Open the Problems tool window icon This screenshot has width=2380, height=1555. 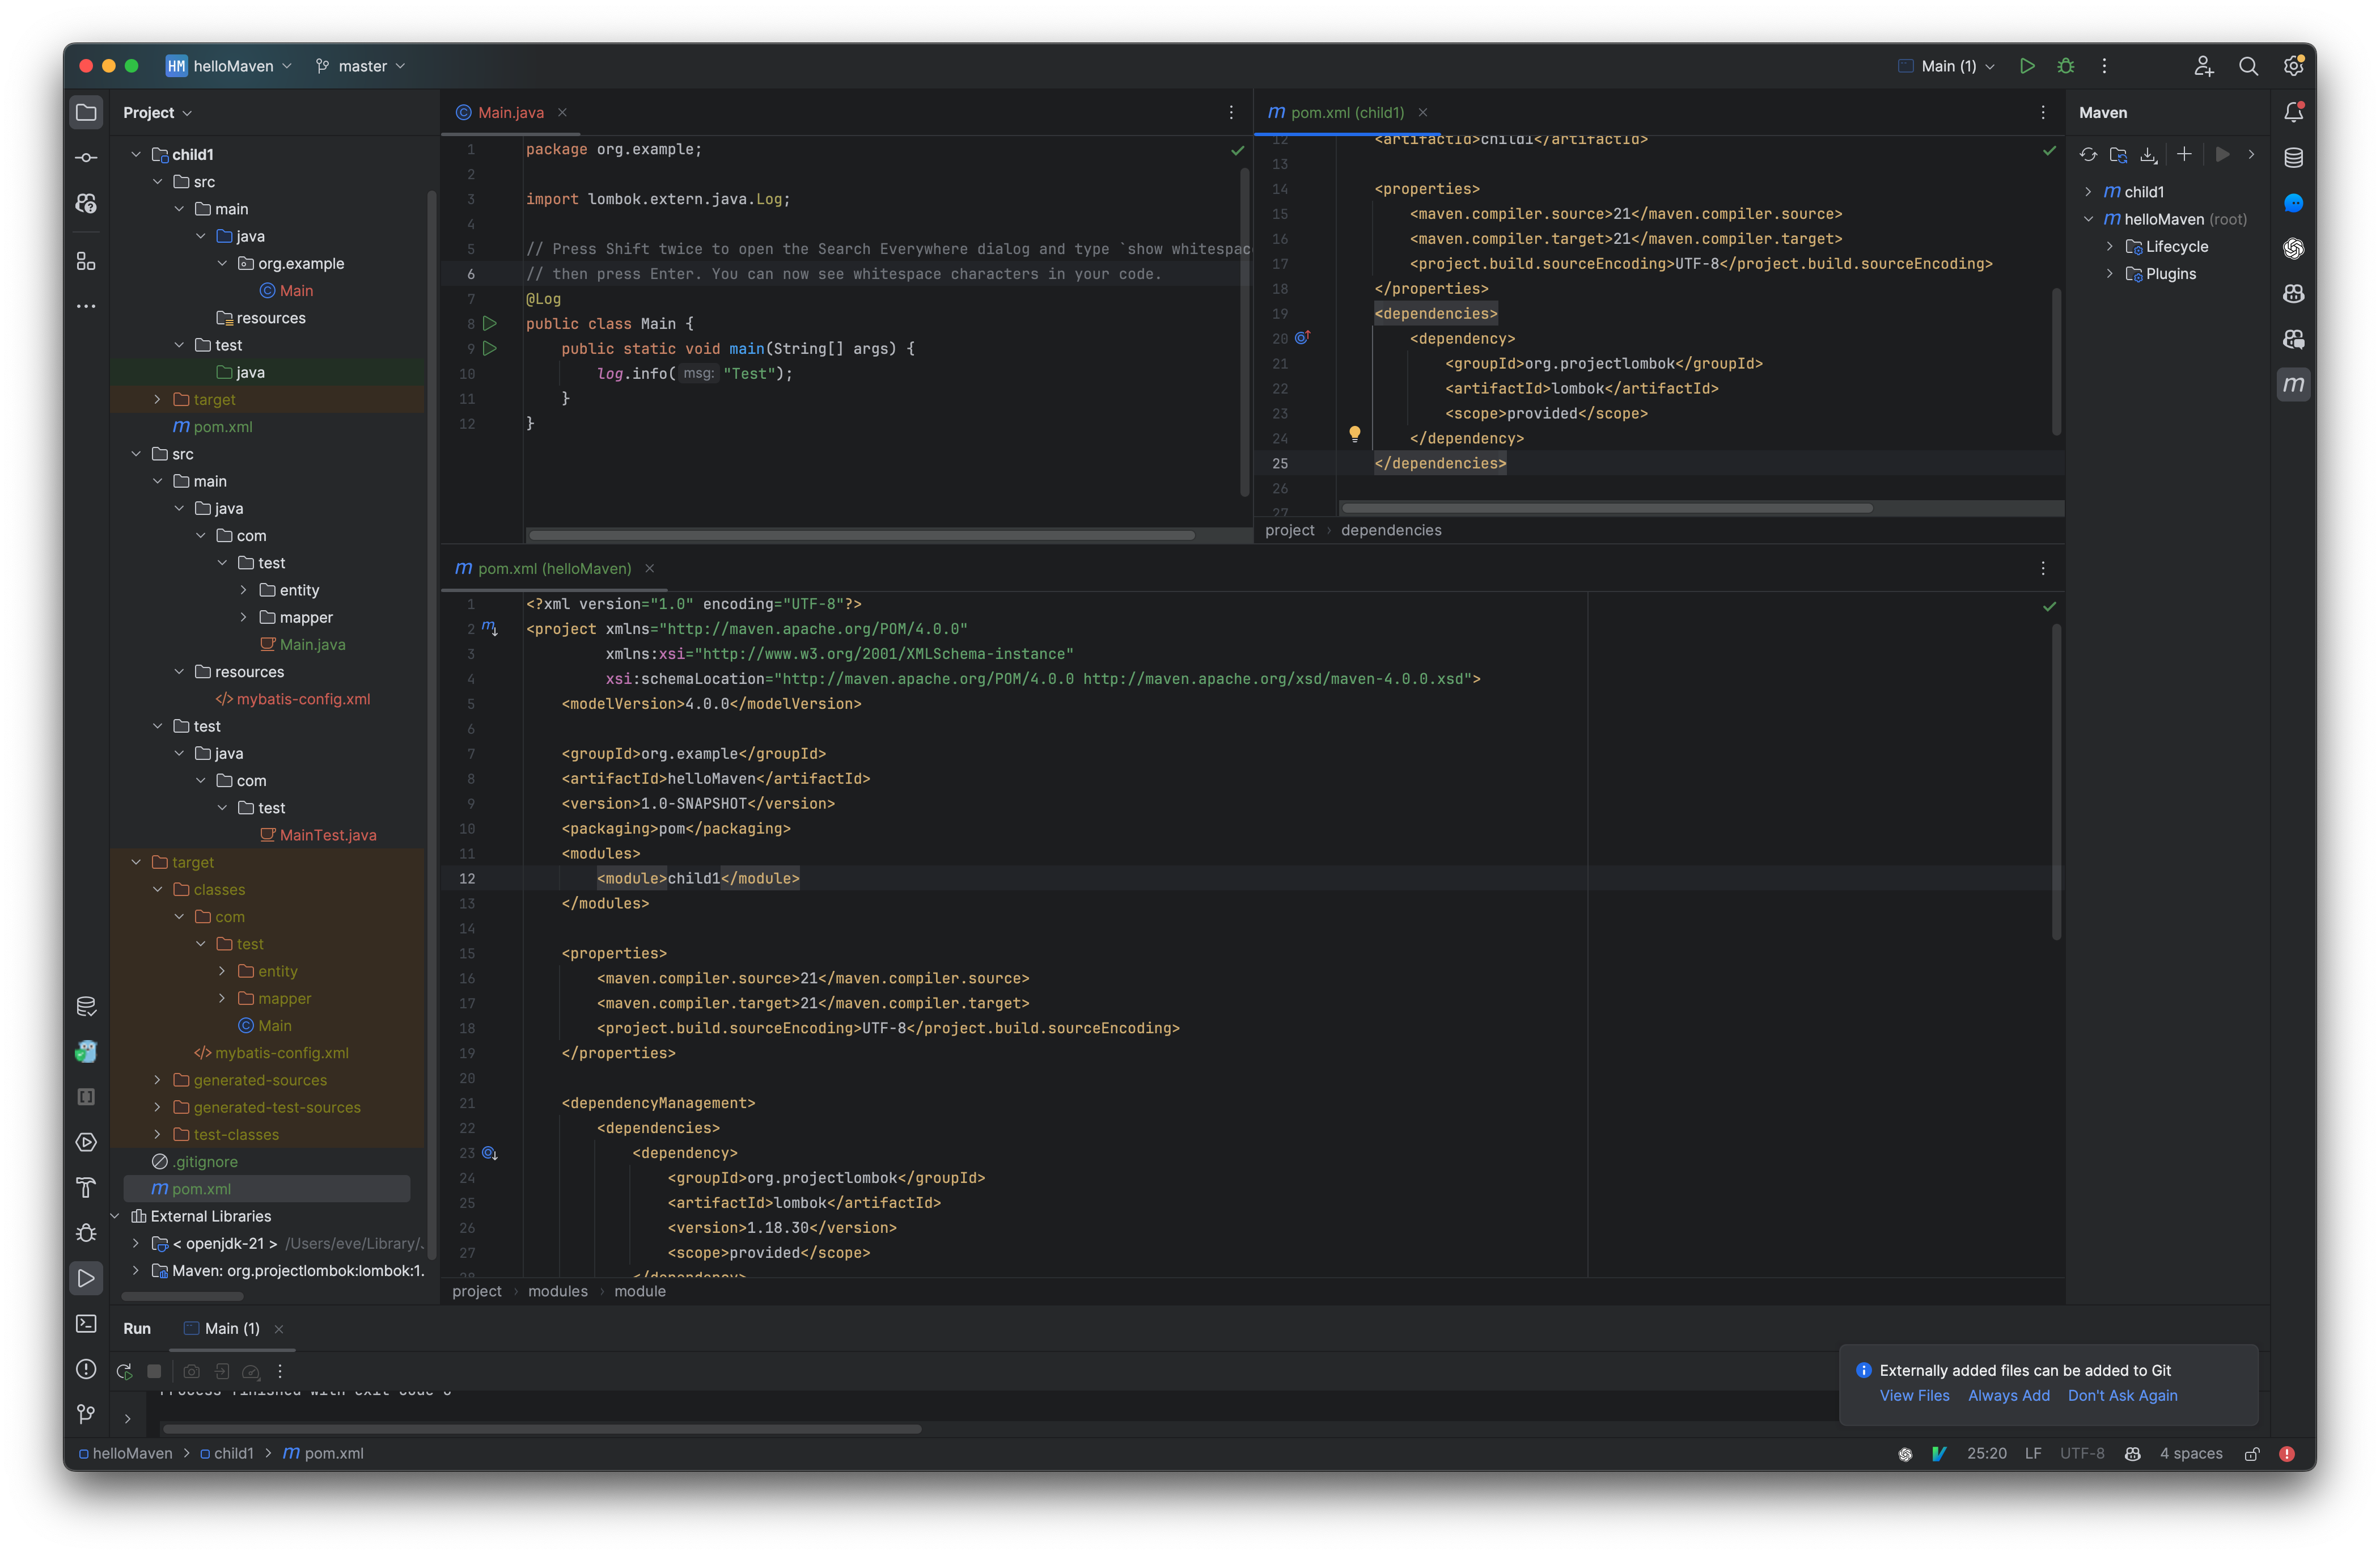click(x=87, y=1368)
